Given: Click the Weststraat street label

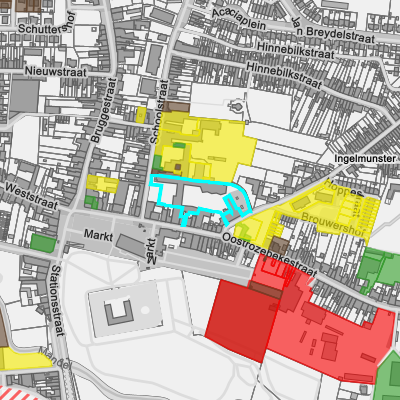Looking at the screenshot, I should point(32,196).
